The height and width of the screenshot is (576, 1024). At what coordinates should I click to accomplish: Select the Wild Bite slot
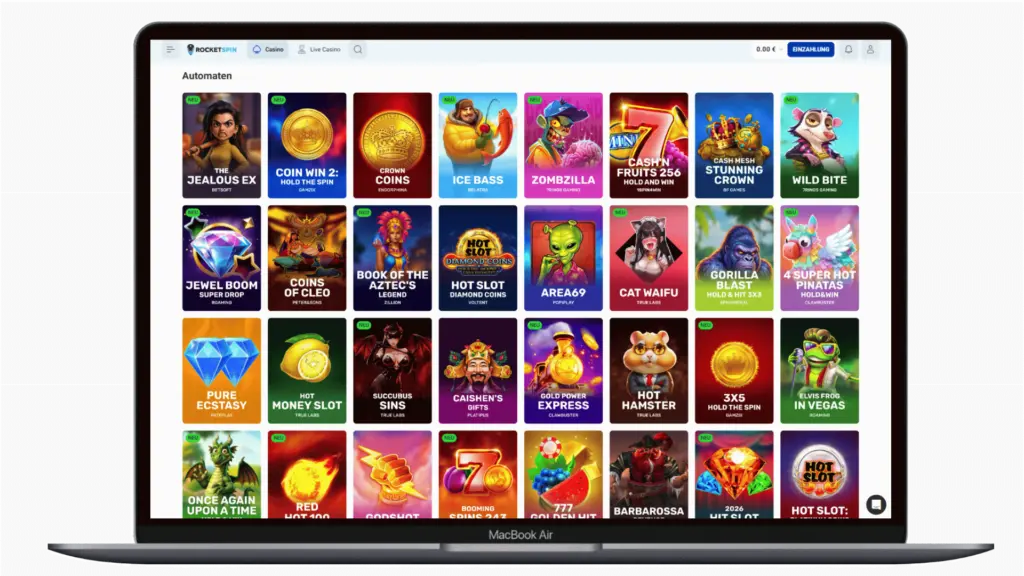820,145
